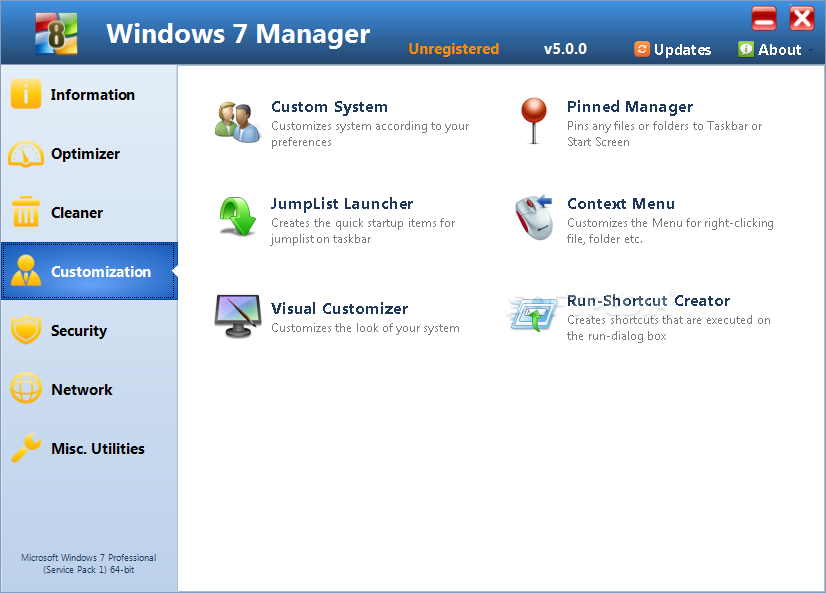Click the Cleaner trash can icon
Image resolution: width=826 pixels, height=593 pixels.
click(x=26, y=212)
